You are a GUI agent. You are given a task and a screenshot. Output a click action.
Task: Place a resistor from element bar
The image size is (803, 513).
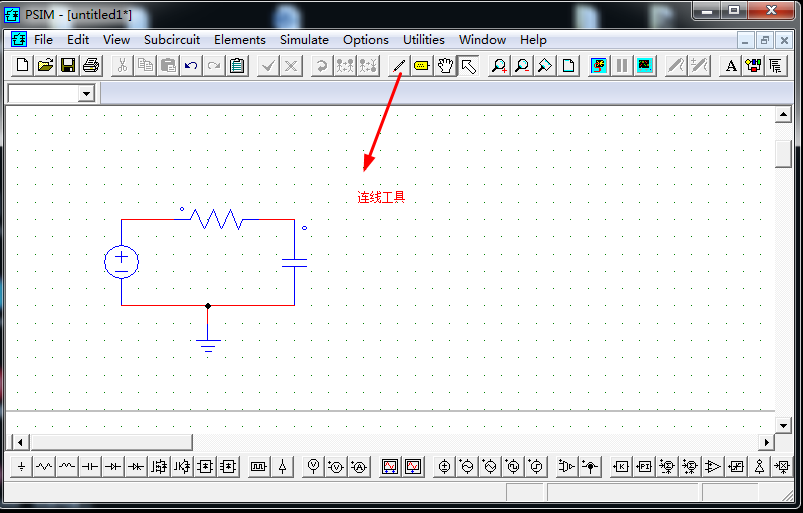(44, 466)
